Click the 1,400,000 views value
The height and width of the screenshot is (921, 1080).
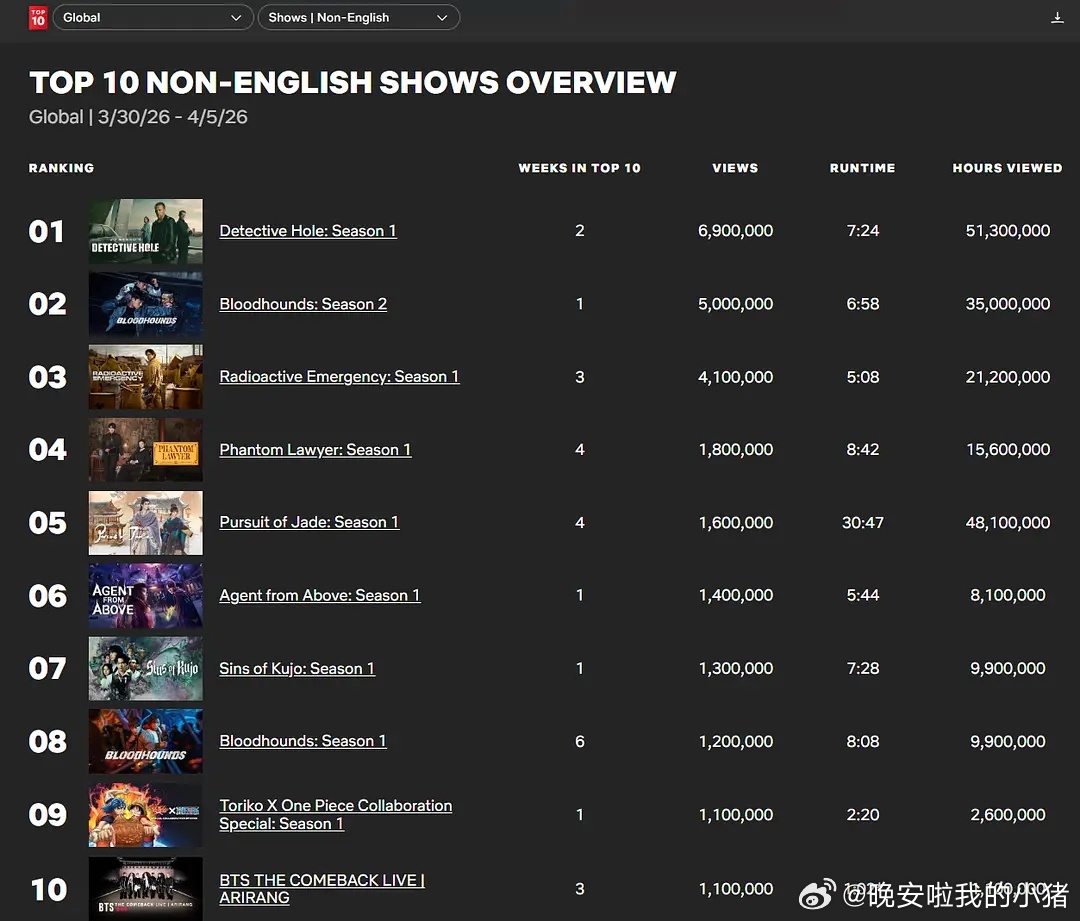tap(736, 595)
